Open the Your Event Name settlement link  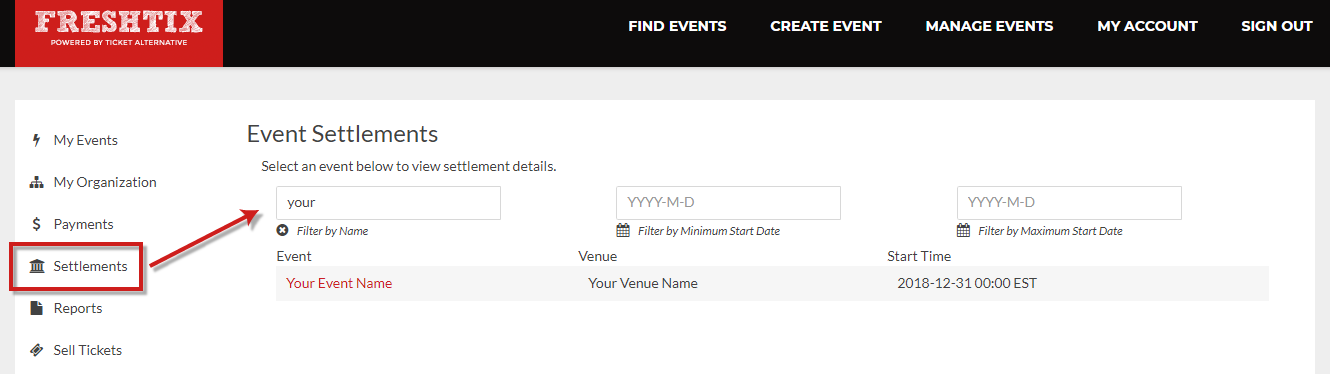click(x=339, y=283)
